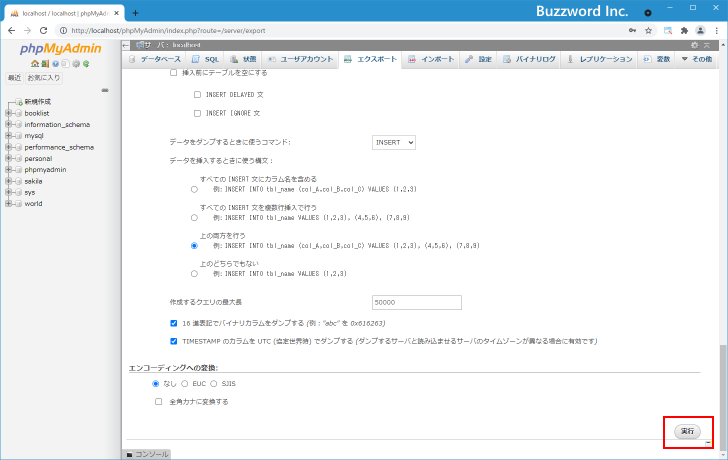Expand the sys database node
The height and width of the screenshot is (460, 728).
[x=8, y=192]
